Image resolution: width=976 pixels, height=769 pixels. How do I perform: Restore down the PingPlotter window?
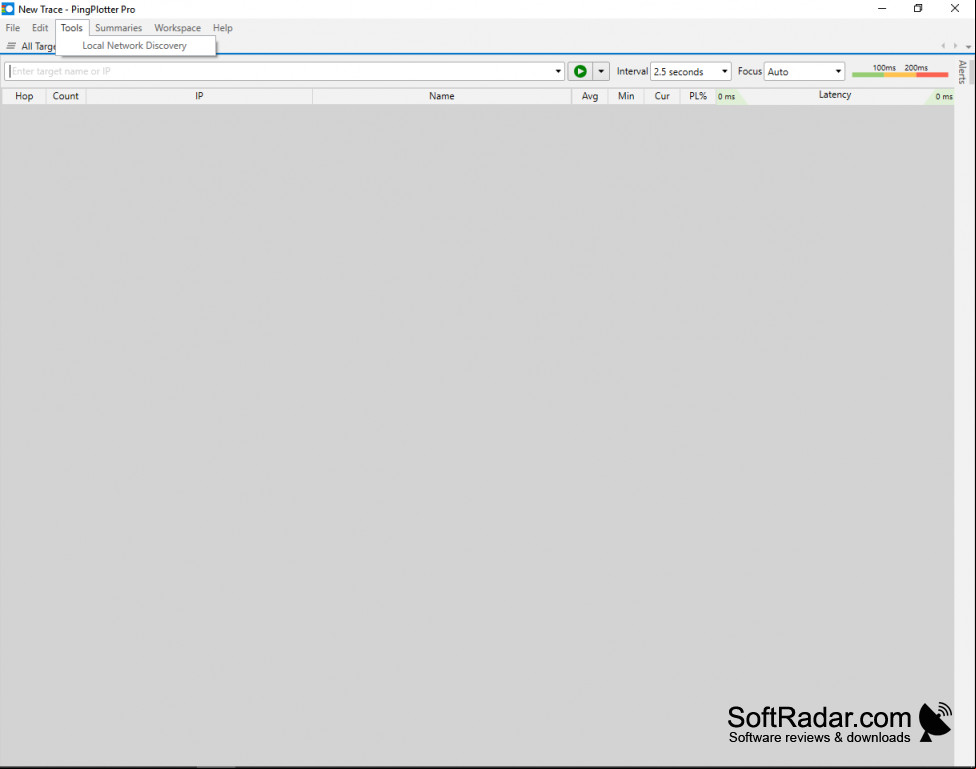click(918, 9)
